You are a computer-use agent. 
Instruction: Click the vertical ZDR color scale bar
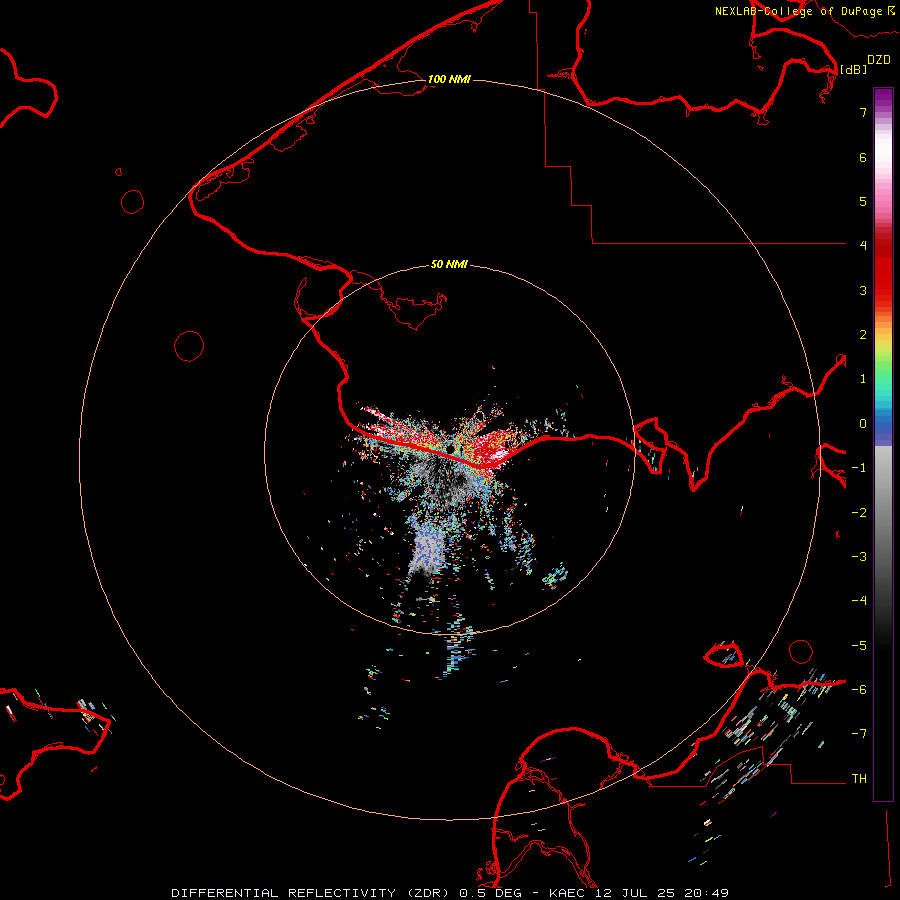tap(883, 444)
